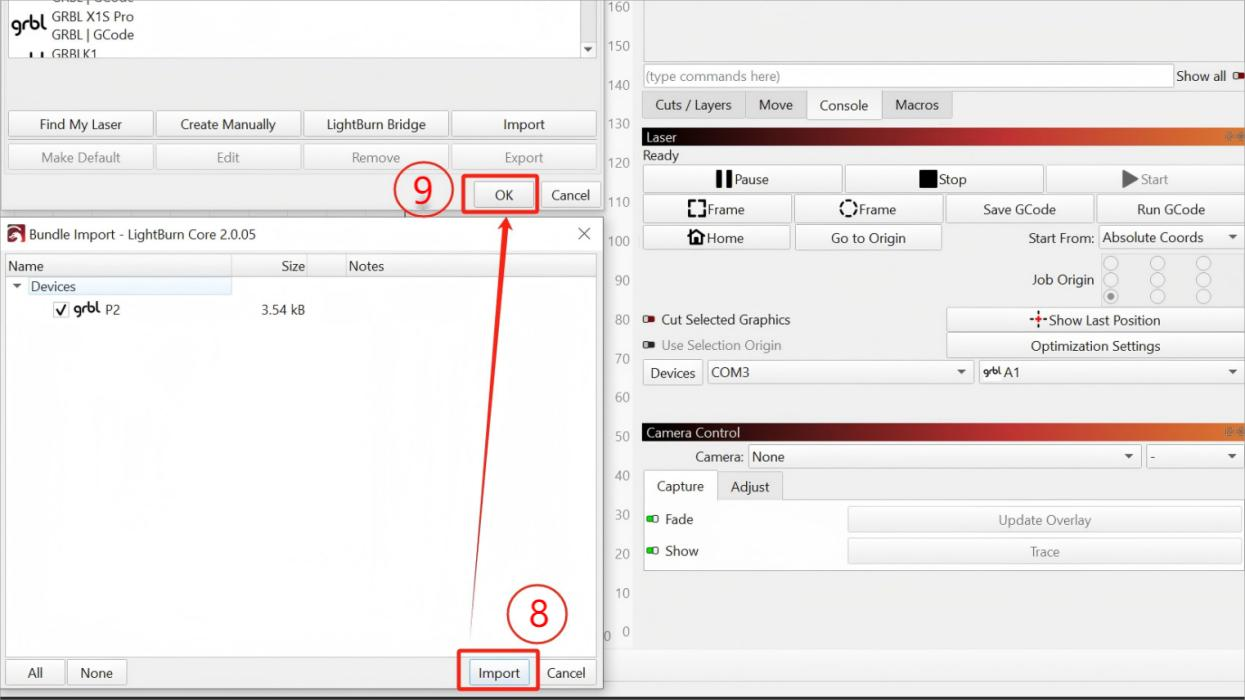
Task: Click OK in the Devices dialog
Action: pos(504,195)
